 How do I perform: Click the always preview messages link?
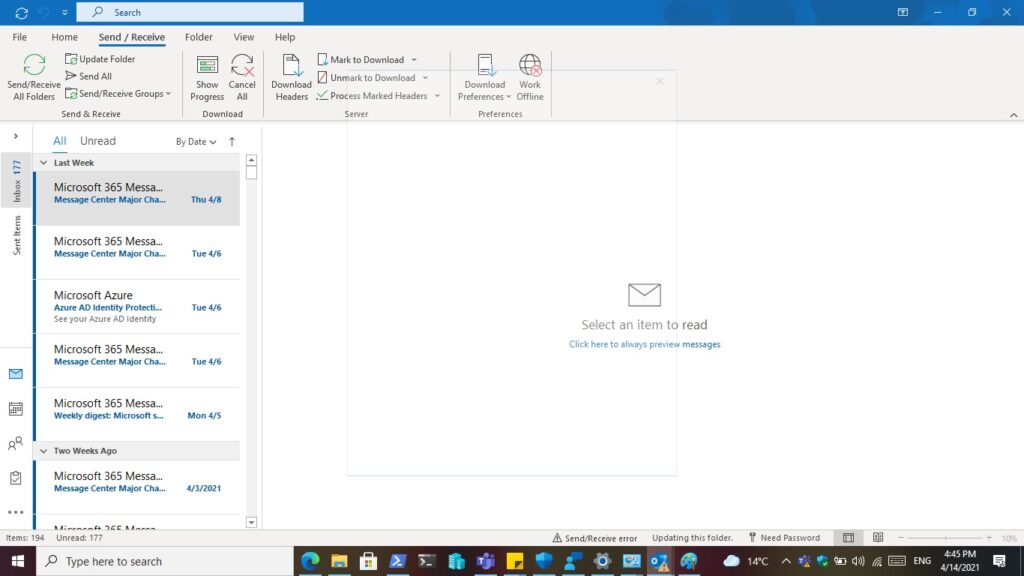(x=644, y=344)
